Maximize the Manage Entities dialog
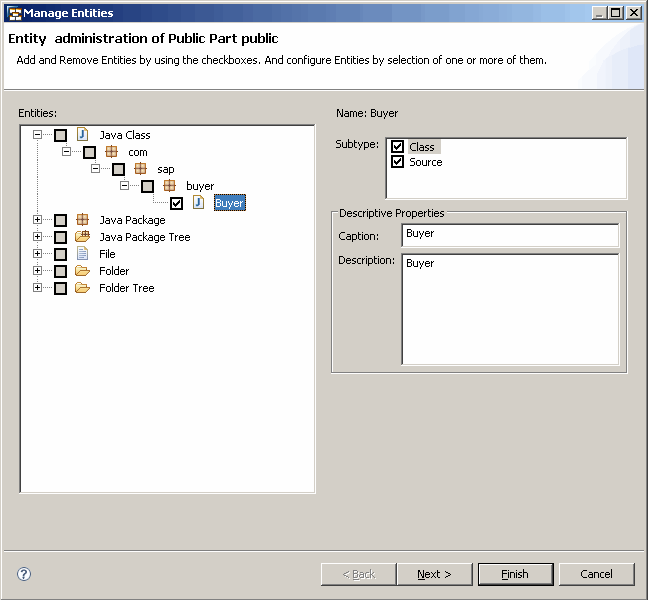The width and height of the screenshot is (648, 600). coord(615,13)
